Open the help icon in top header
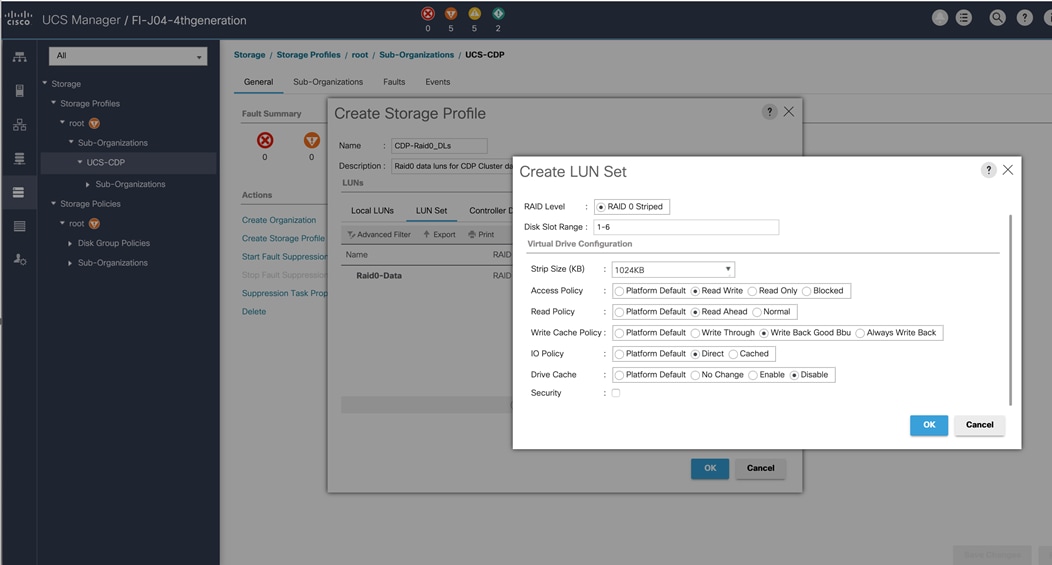This screenshot has width=1052, height=565. point(1024,18)
